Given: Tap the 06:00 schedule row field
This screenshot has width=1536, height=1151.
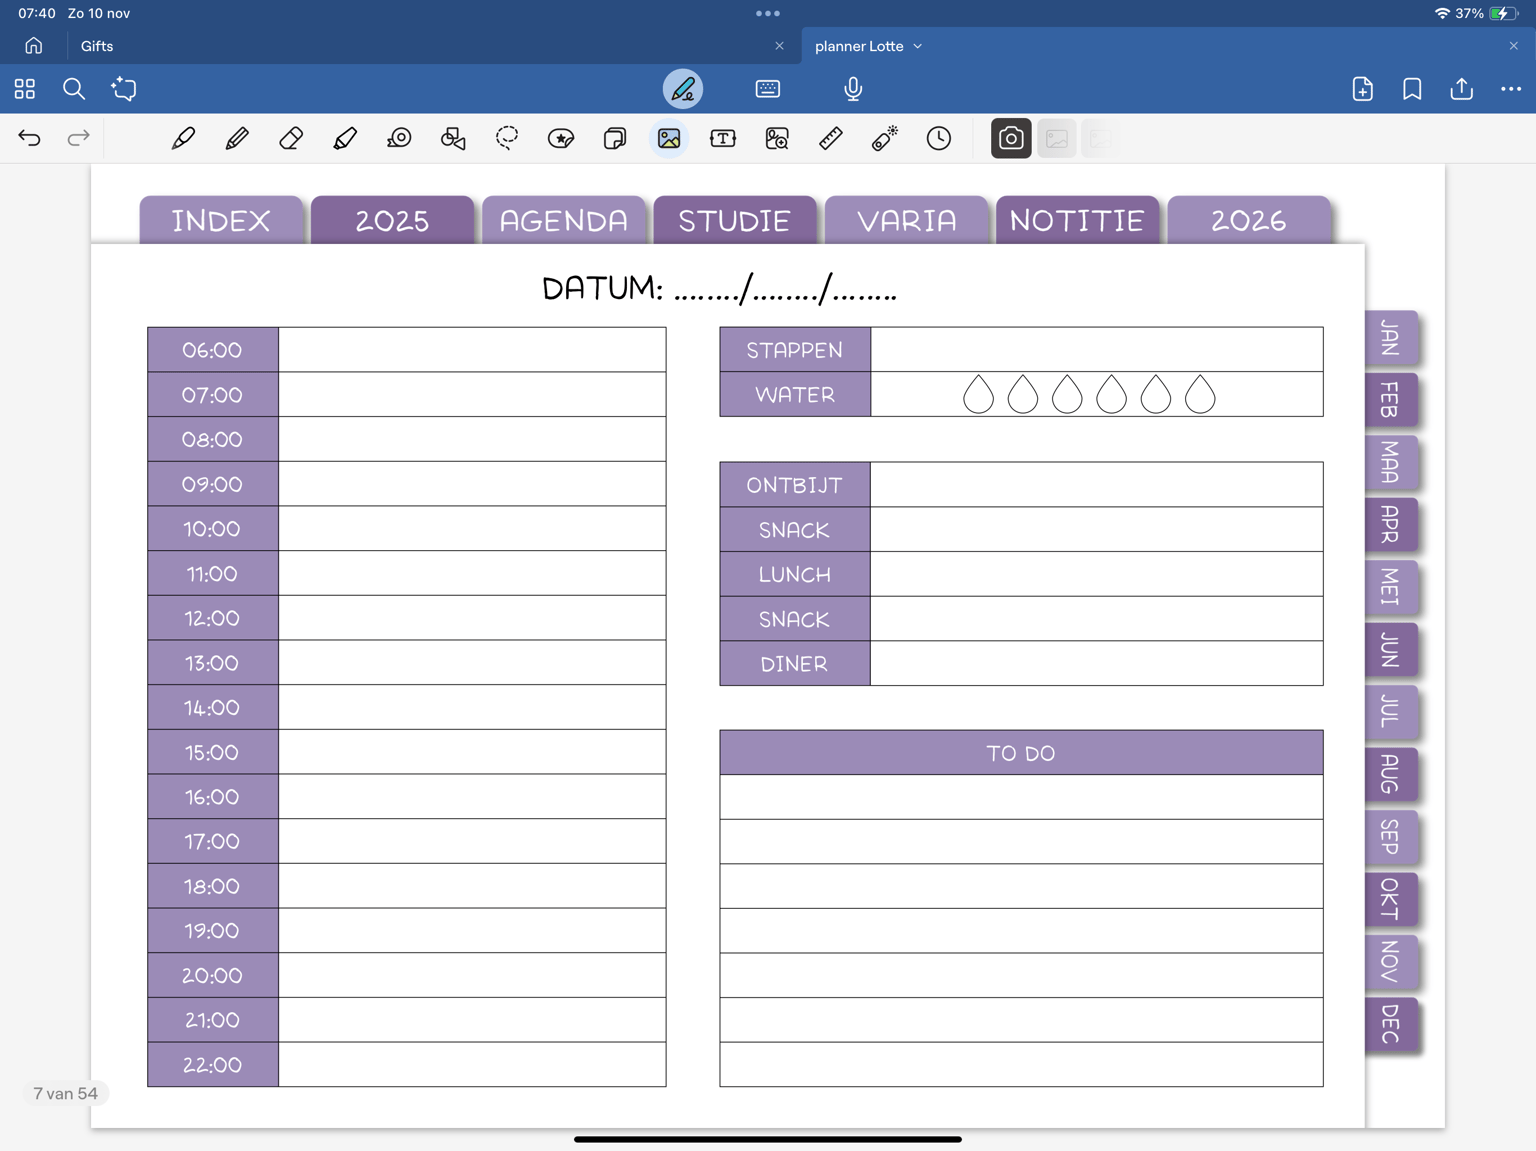Looking at the screenshot, I should [x=472, y=350].
